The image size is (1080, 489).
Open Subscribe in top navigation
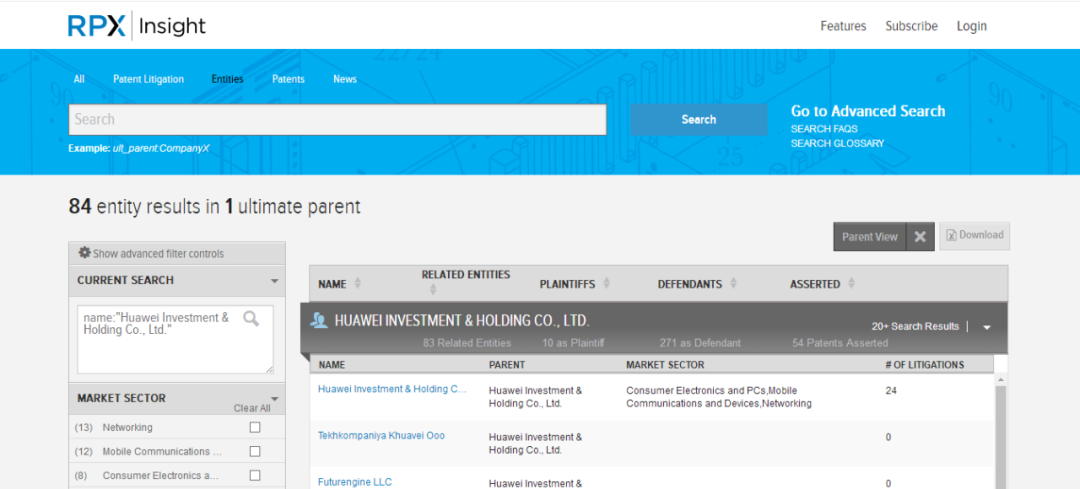pos(911,26)
